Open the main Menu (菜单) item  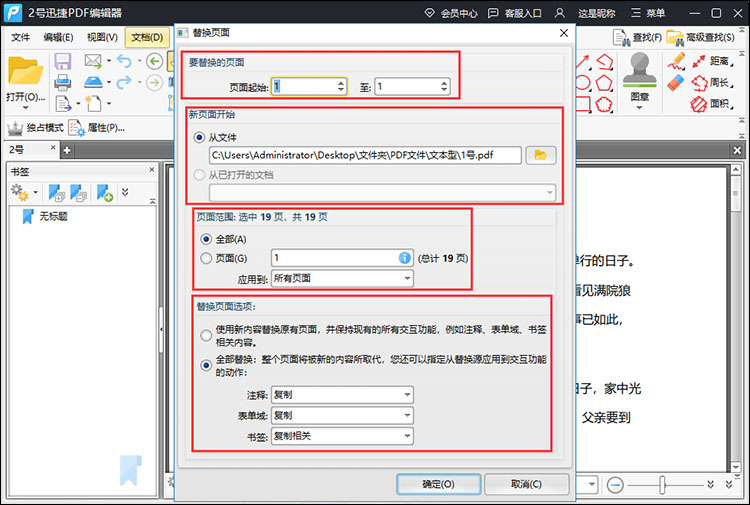(x=648, y=13)
